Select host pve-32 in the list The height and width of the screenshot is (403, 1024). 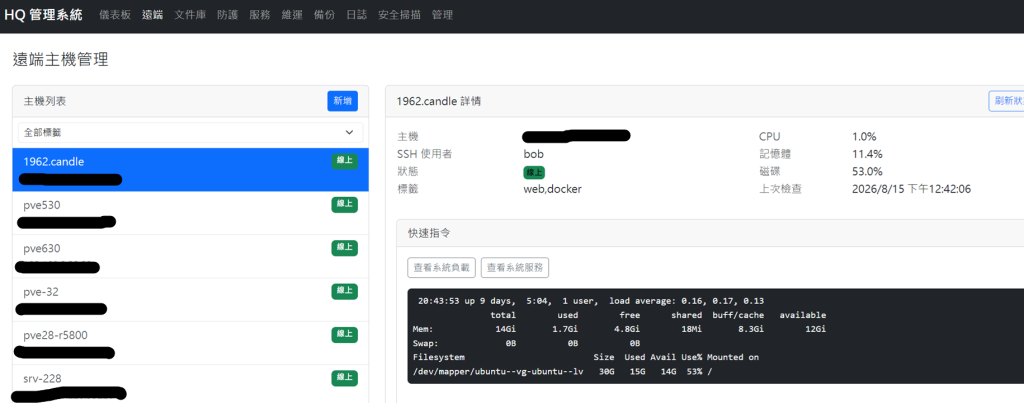pyautogui.click(x=190, y=300)
